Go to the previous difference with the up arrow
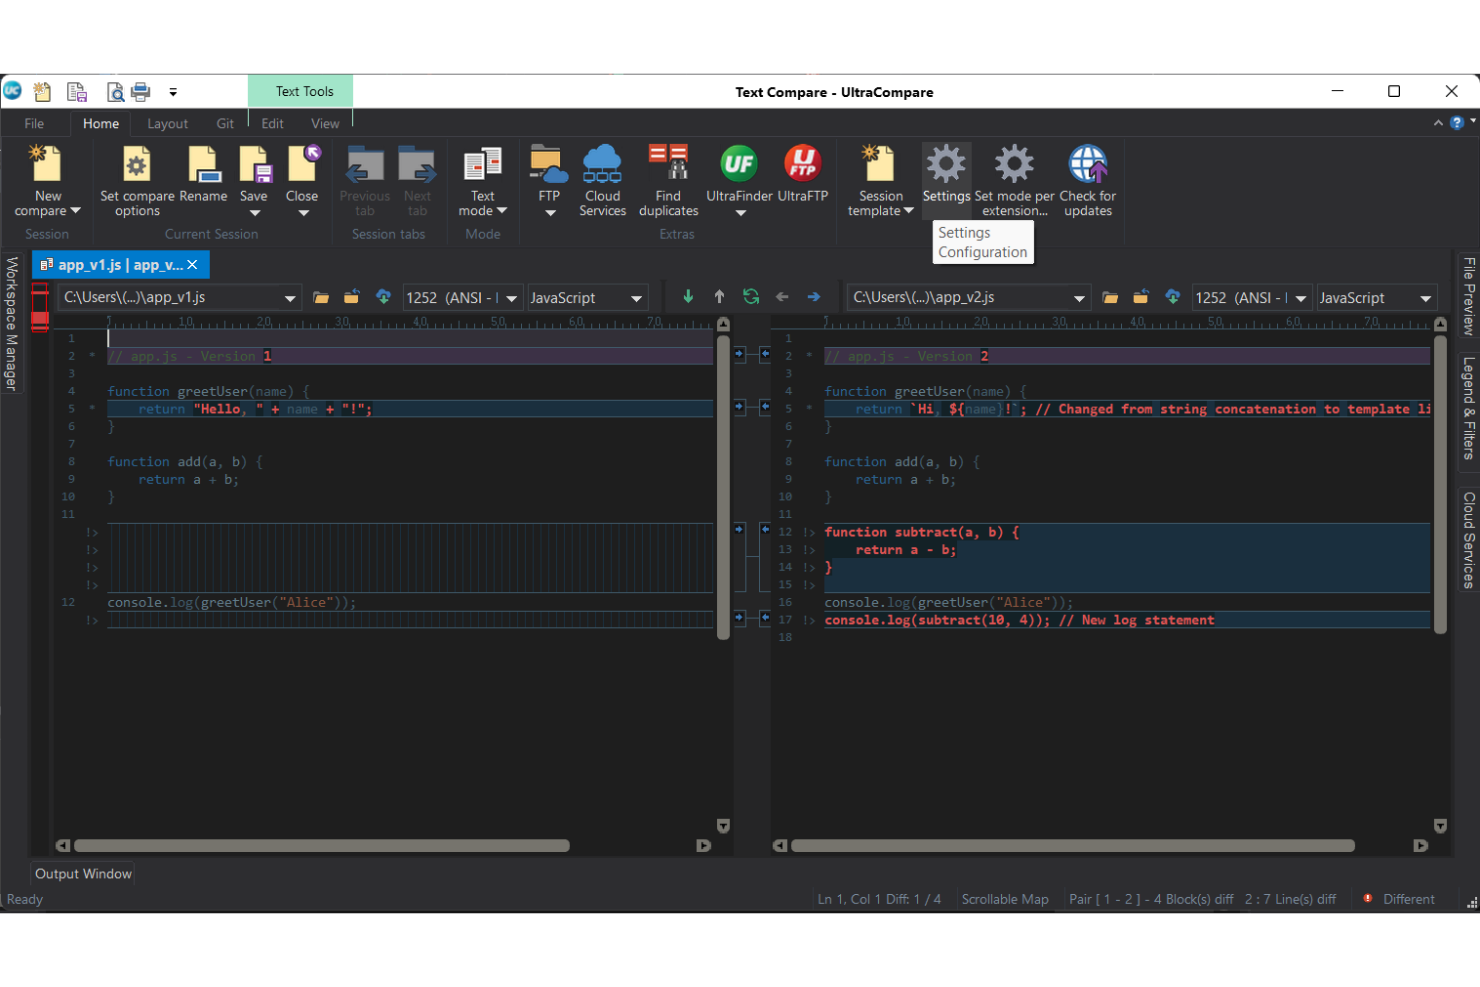Viewport: 1480px width, 987px height. tap(719, 297)
